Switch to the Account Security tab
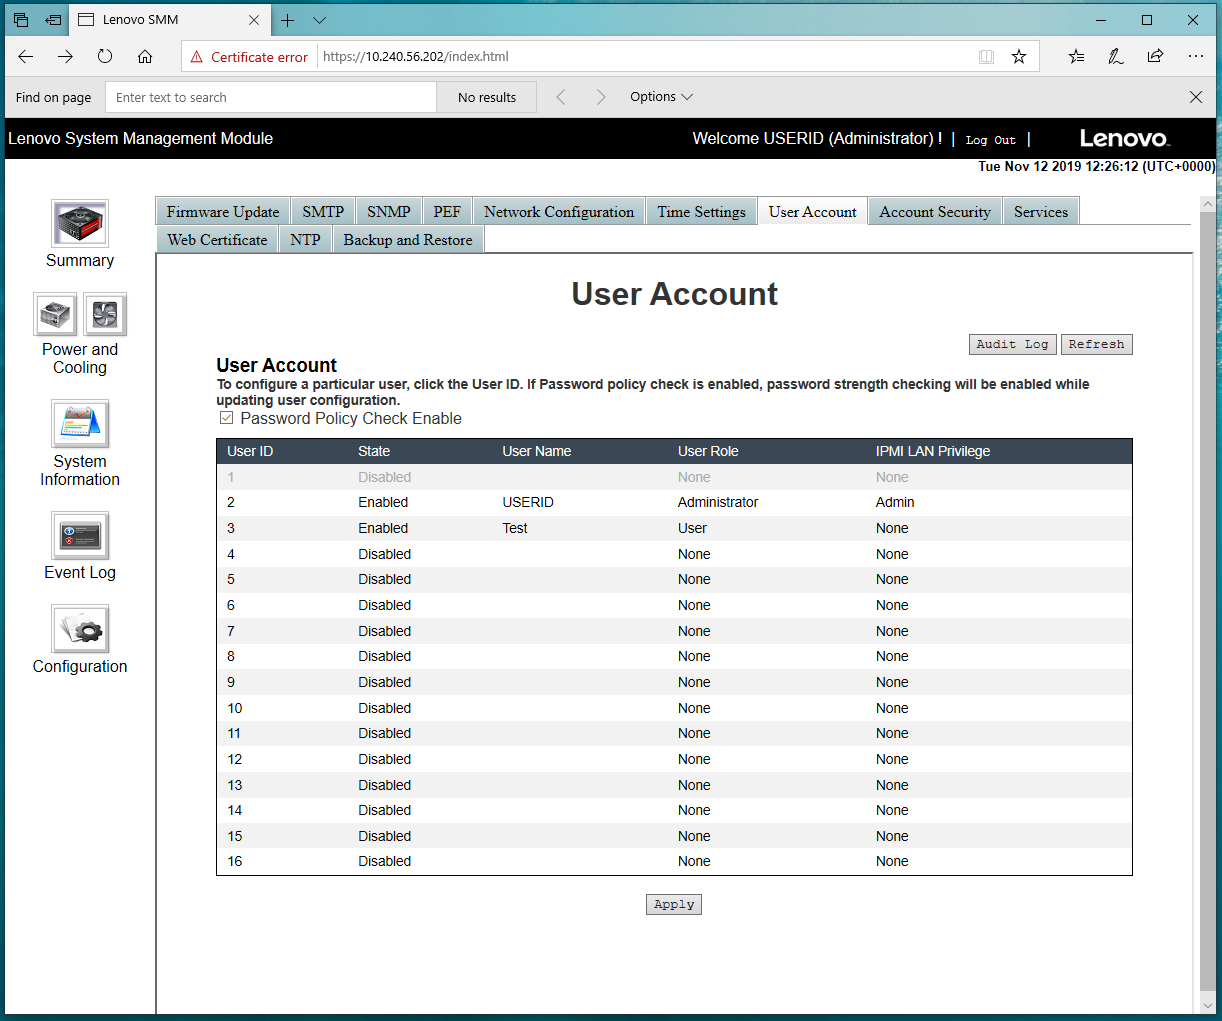Screen dimensions: 1222x1021 click(935, 212)
